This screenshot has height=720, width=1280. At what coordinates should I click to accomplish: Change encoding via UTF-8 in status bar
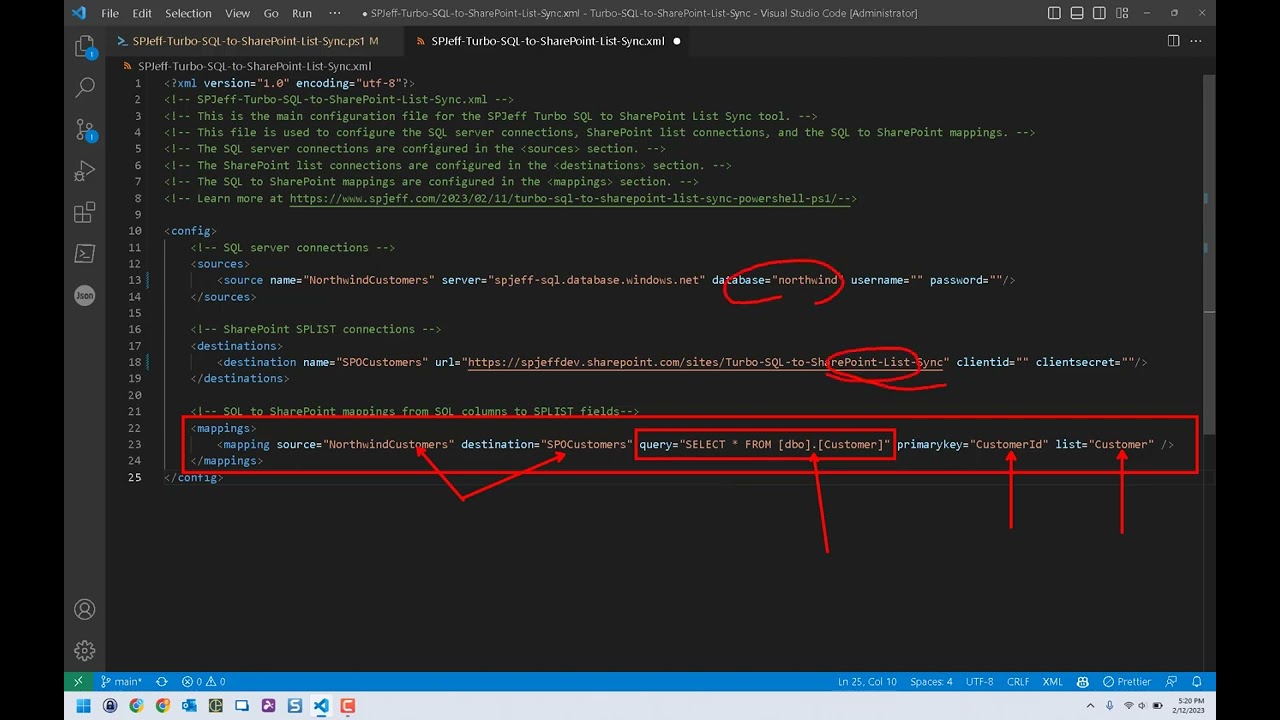point(980,682)
